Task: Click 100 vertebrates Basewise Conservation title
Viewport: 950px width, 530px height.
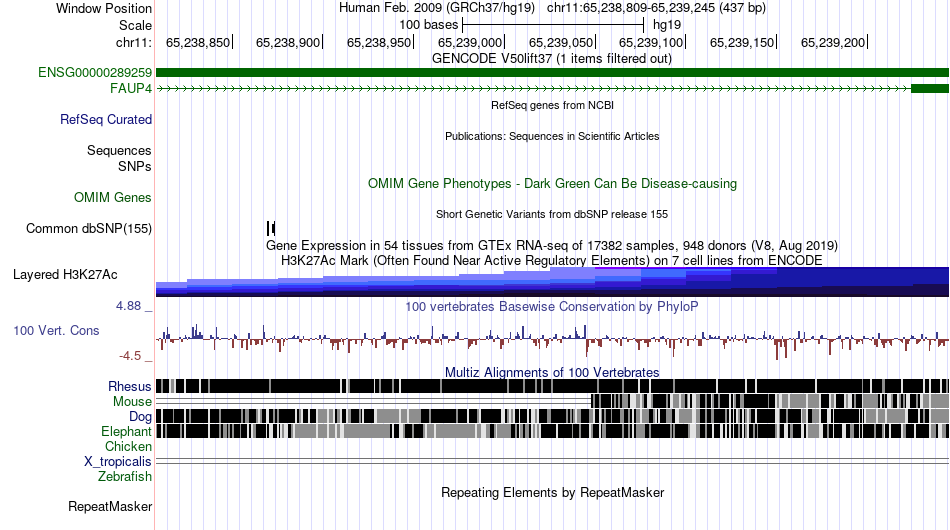Action: point(552,306)
